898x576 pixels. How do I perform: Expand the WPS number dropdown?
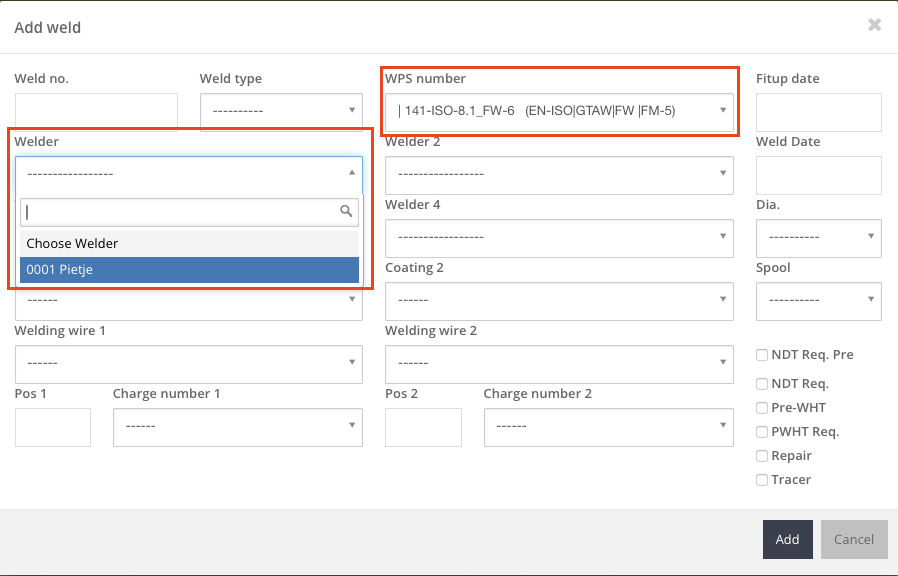pos(560,111)
